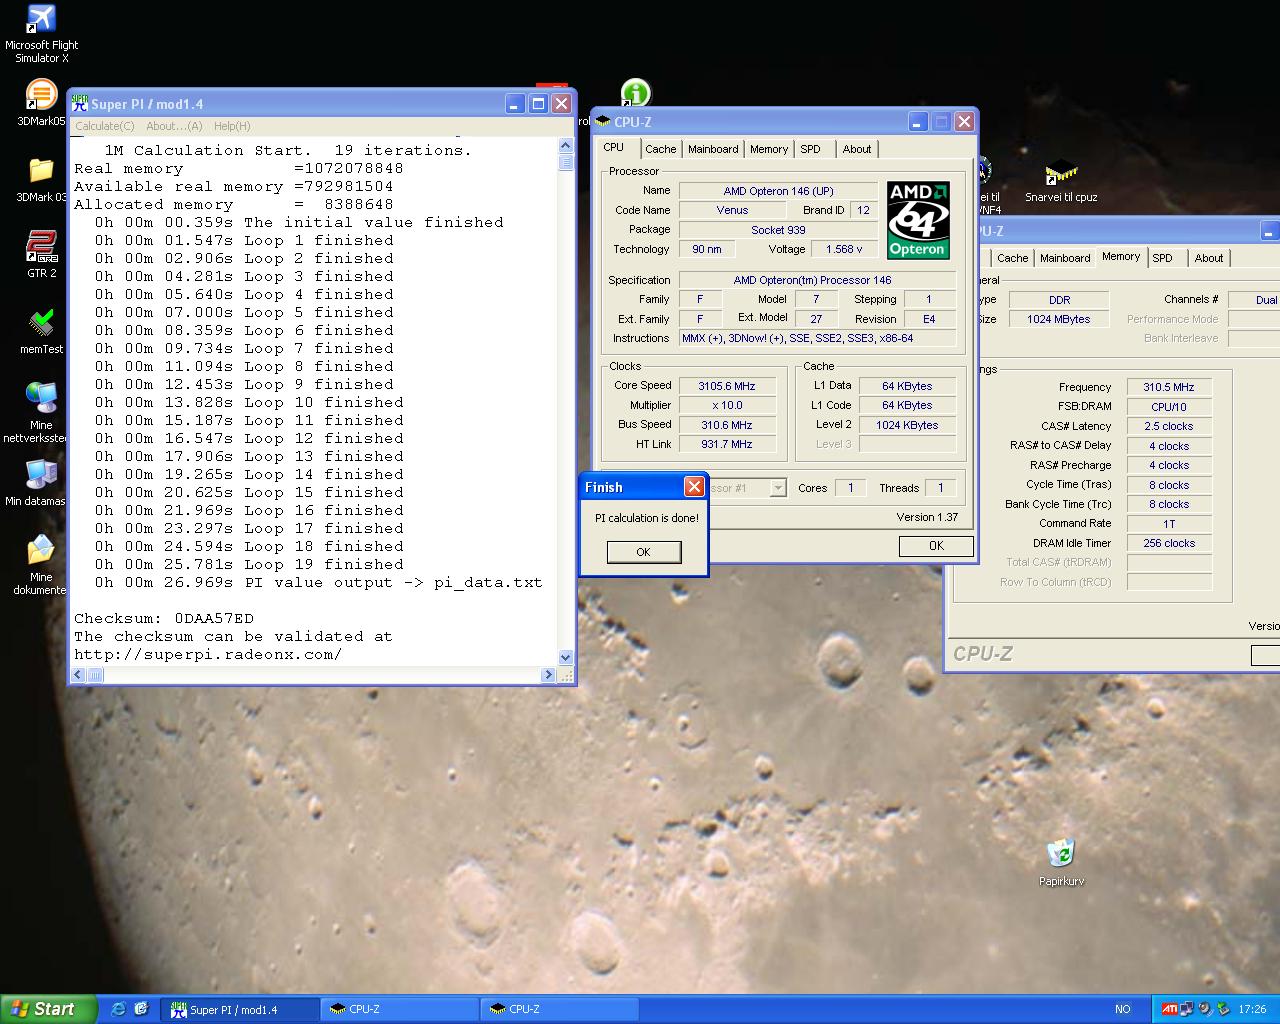Switch to Super PI / mod1.4 taskbar button
Viewport: 1280px width, 1024px height.
pyautogui.click(x=240, y=1009)
